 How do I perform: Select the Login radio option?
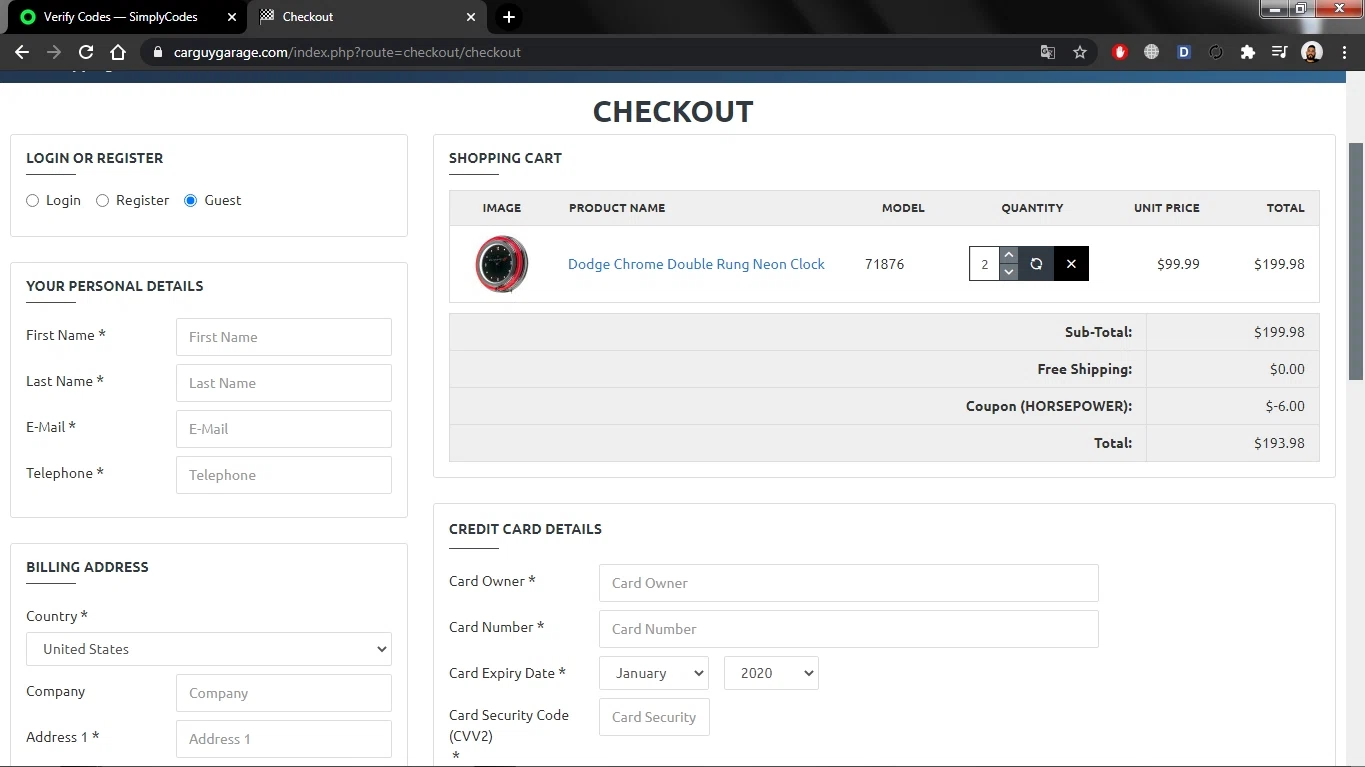point(33,201)
